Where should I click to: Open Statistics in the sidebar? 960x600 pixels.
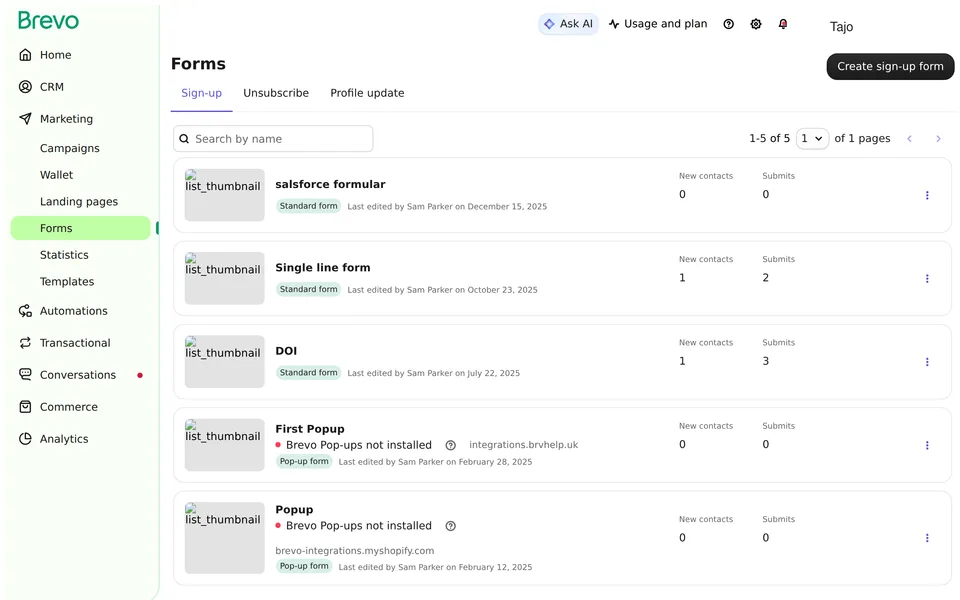click(64, 255)
